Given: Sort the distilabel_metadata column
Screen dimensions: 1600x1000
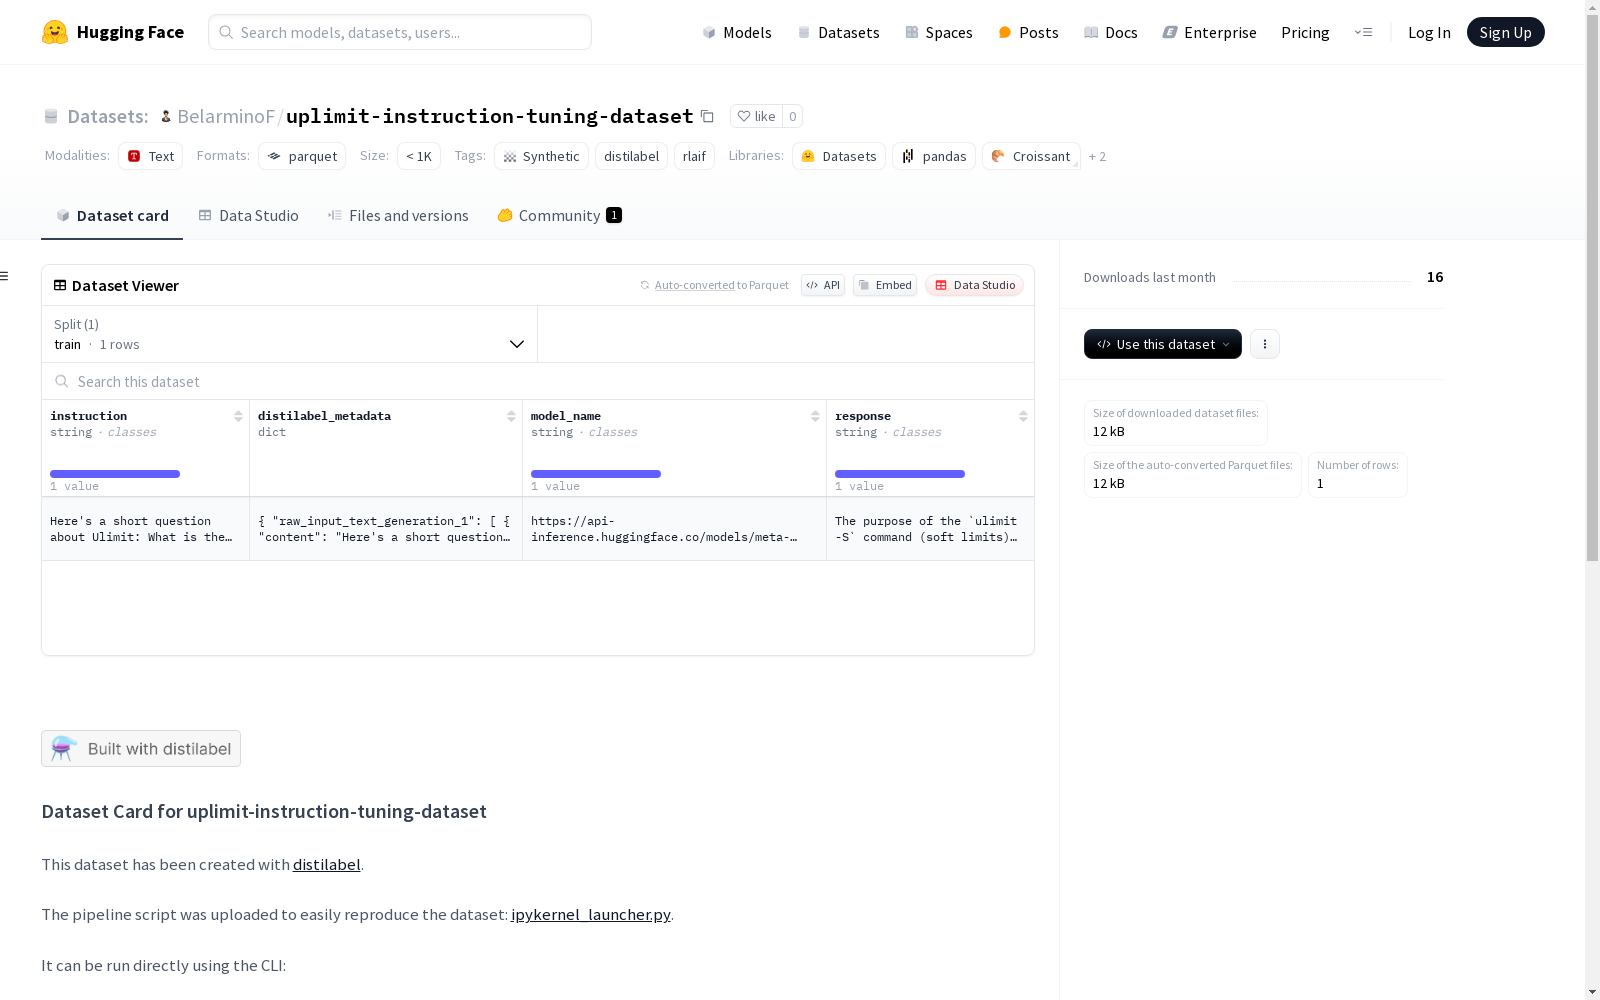Looking at the screenshot, I should 511,416.
